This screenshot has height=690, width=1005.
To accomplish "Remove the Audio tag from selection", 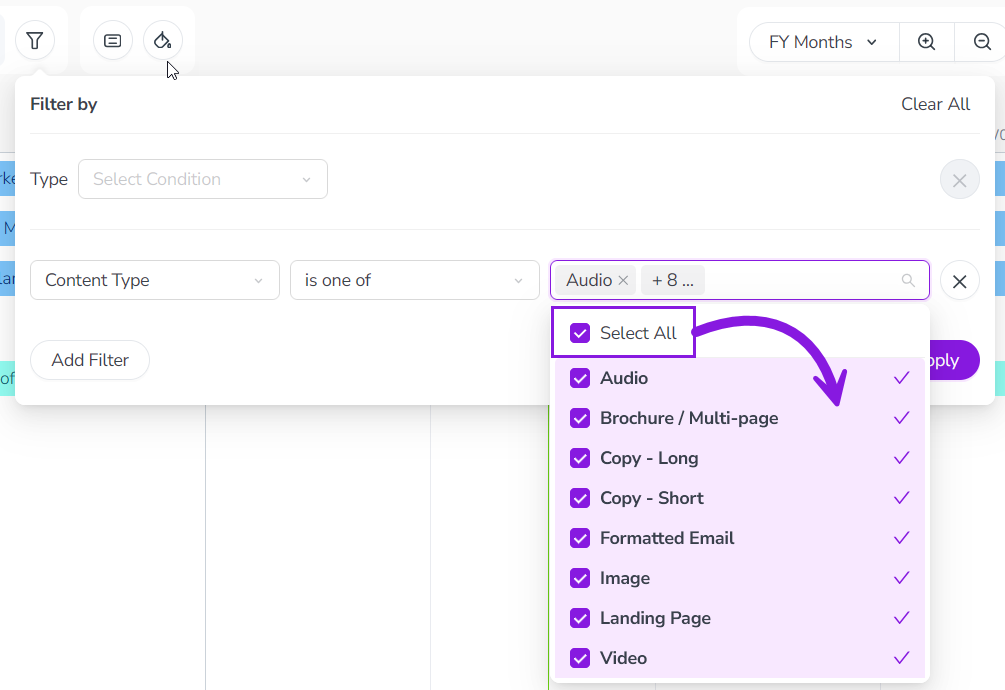I will [623, 281].
